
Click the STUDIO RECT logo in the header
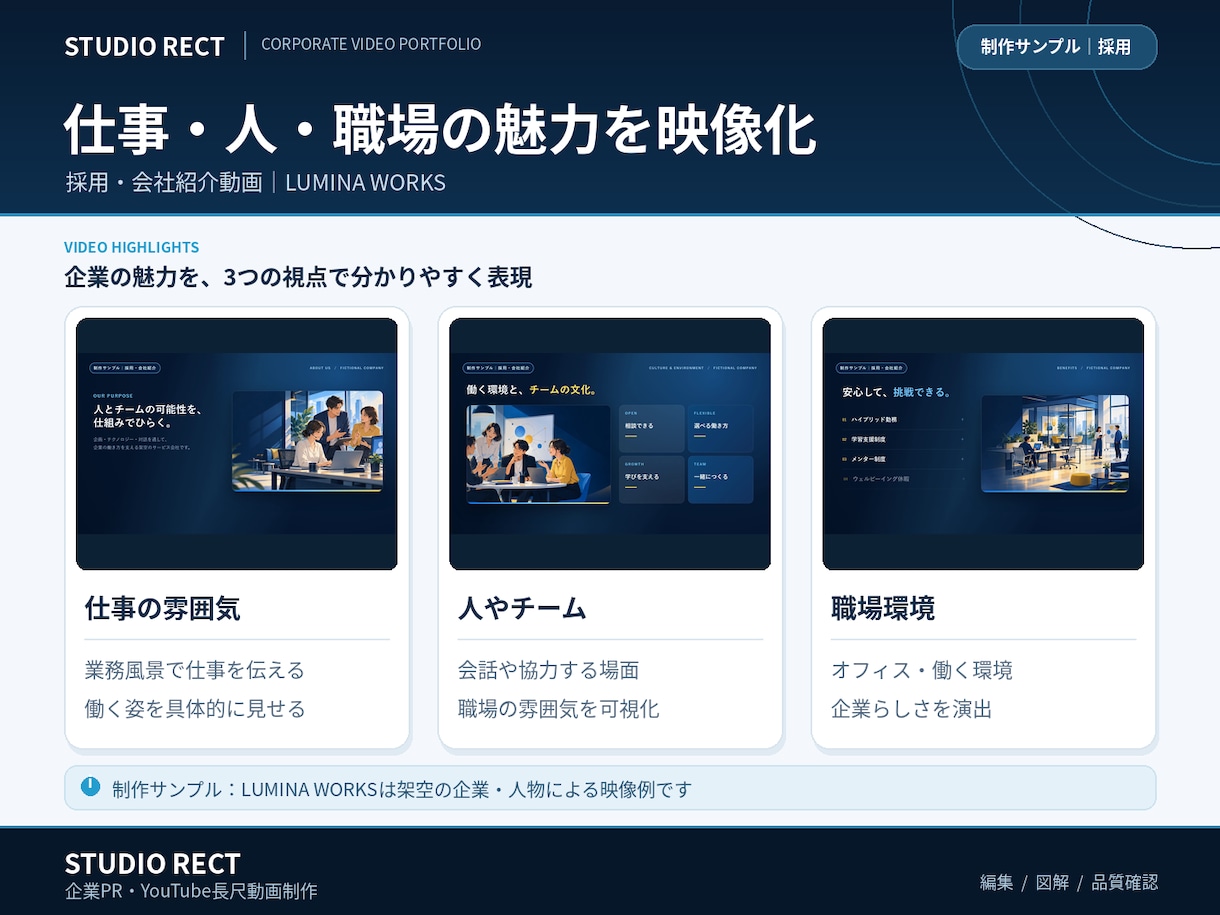point(144,46)
